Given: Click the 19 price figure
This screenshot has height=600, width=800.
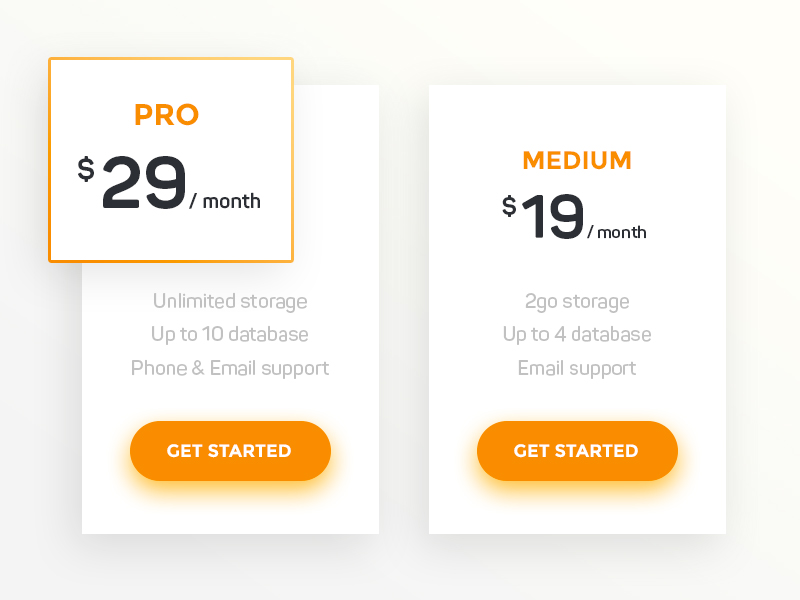Looking at the screenshot, I should (552, 216).
